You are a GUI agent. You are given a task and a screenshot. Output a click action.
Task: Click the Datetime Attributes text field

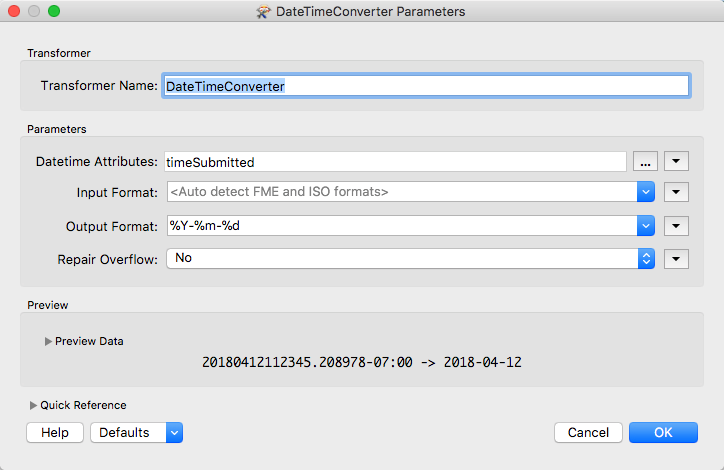395,162
